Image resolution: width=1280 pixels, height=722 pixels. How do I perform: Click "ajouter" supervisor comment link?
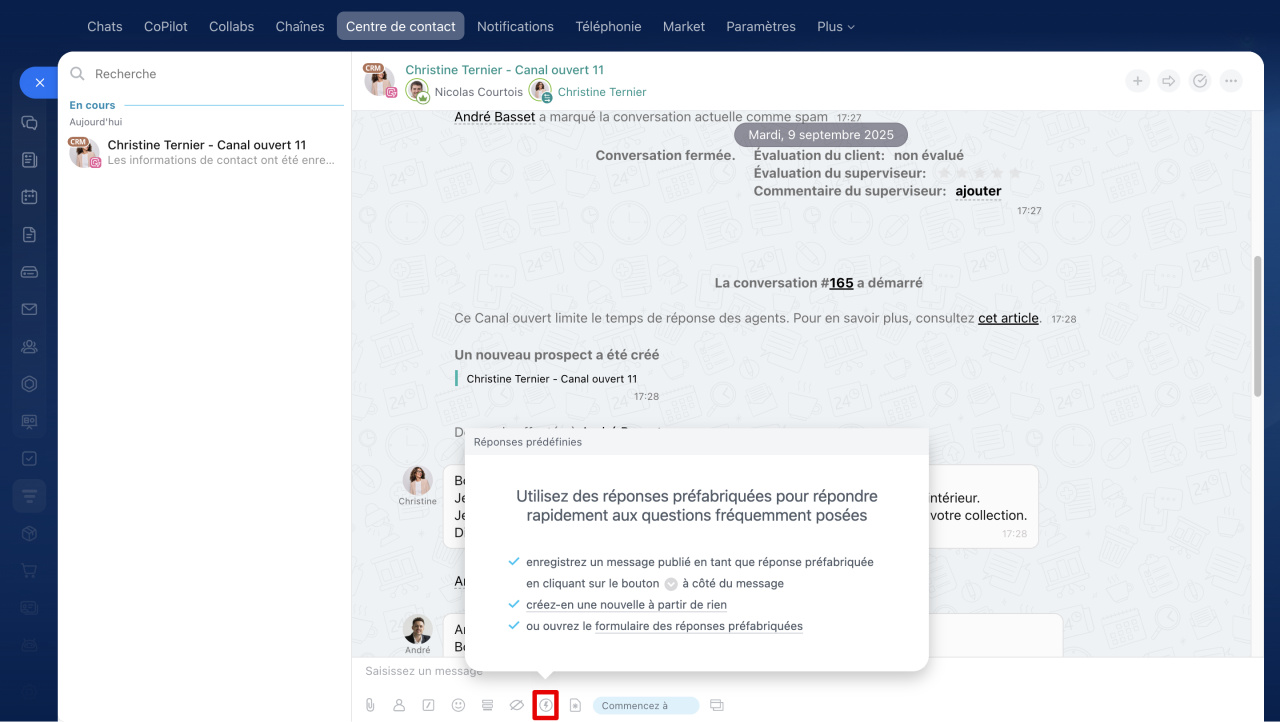point(977,191)
